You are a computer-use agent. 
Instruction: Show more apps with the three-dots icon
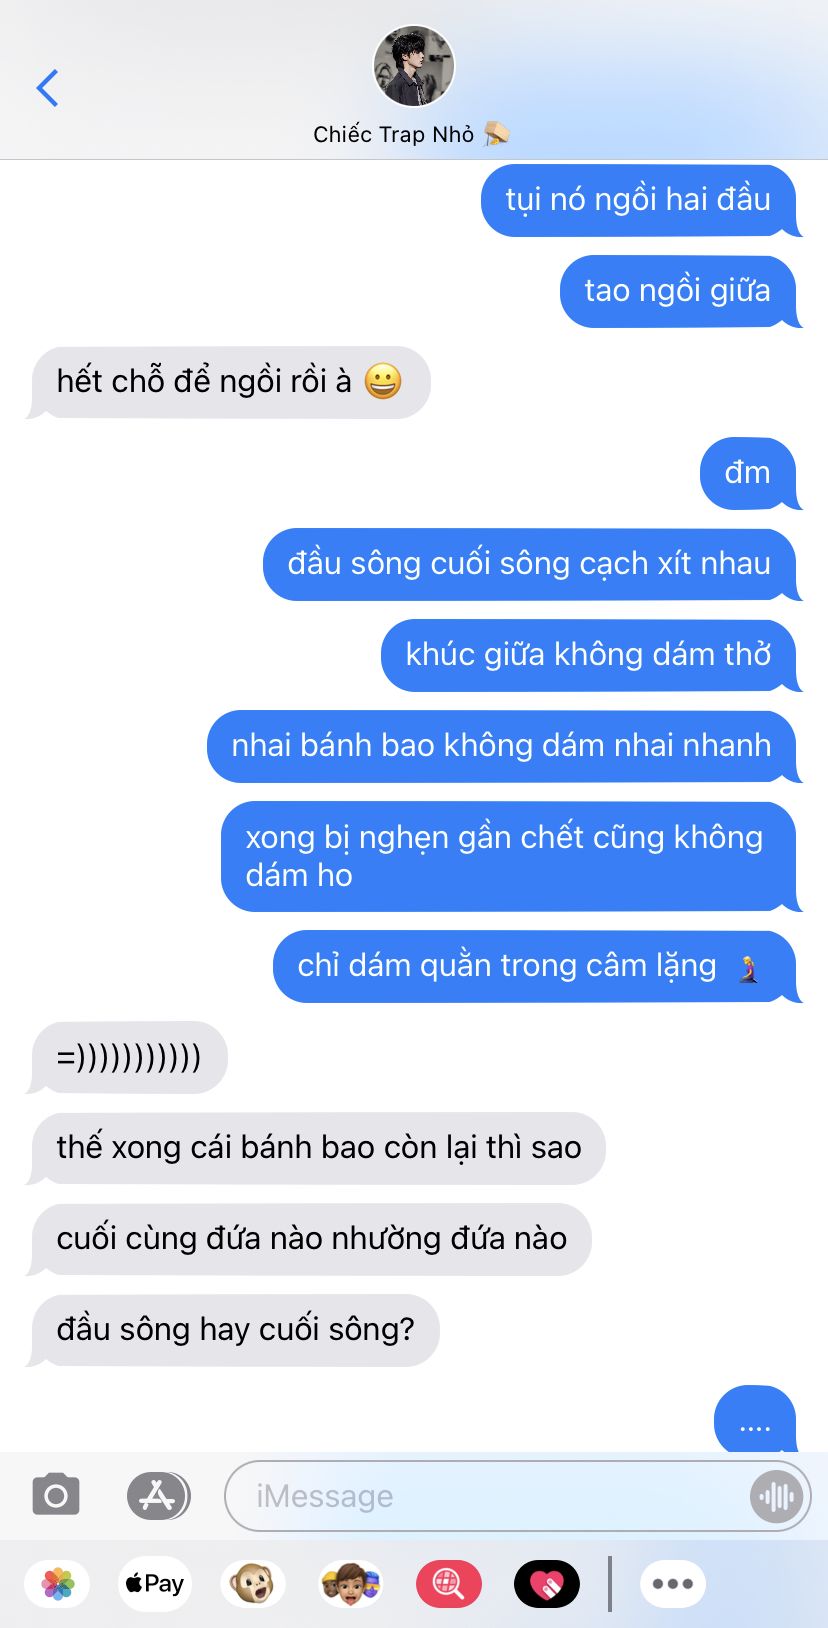(x=673, y=1584)
